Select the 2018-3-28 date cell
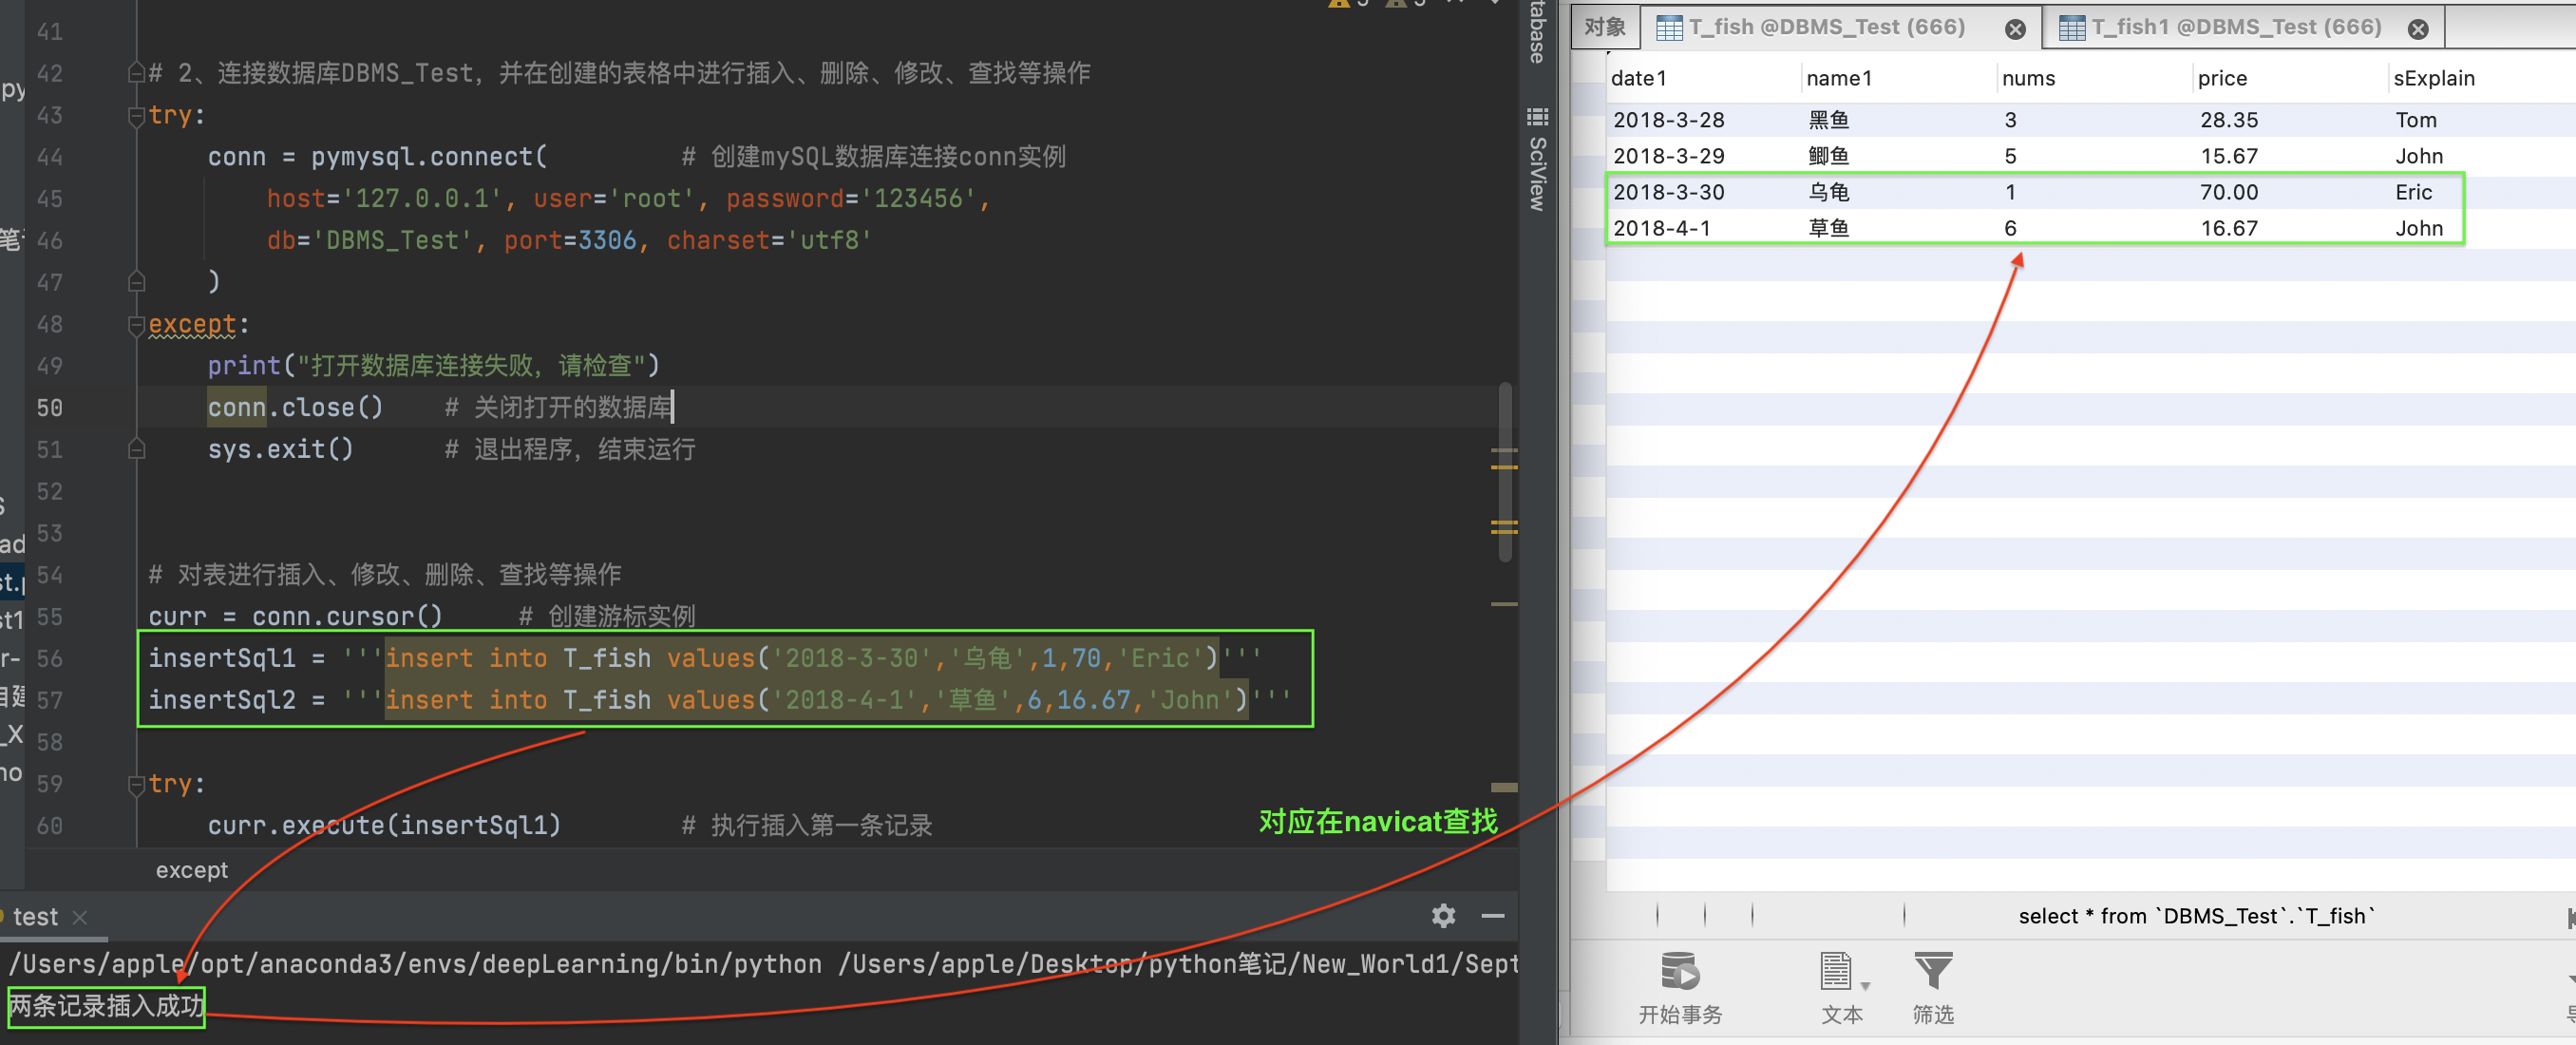 point(1668,120)
